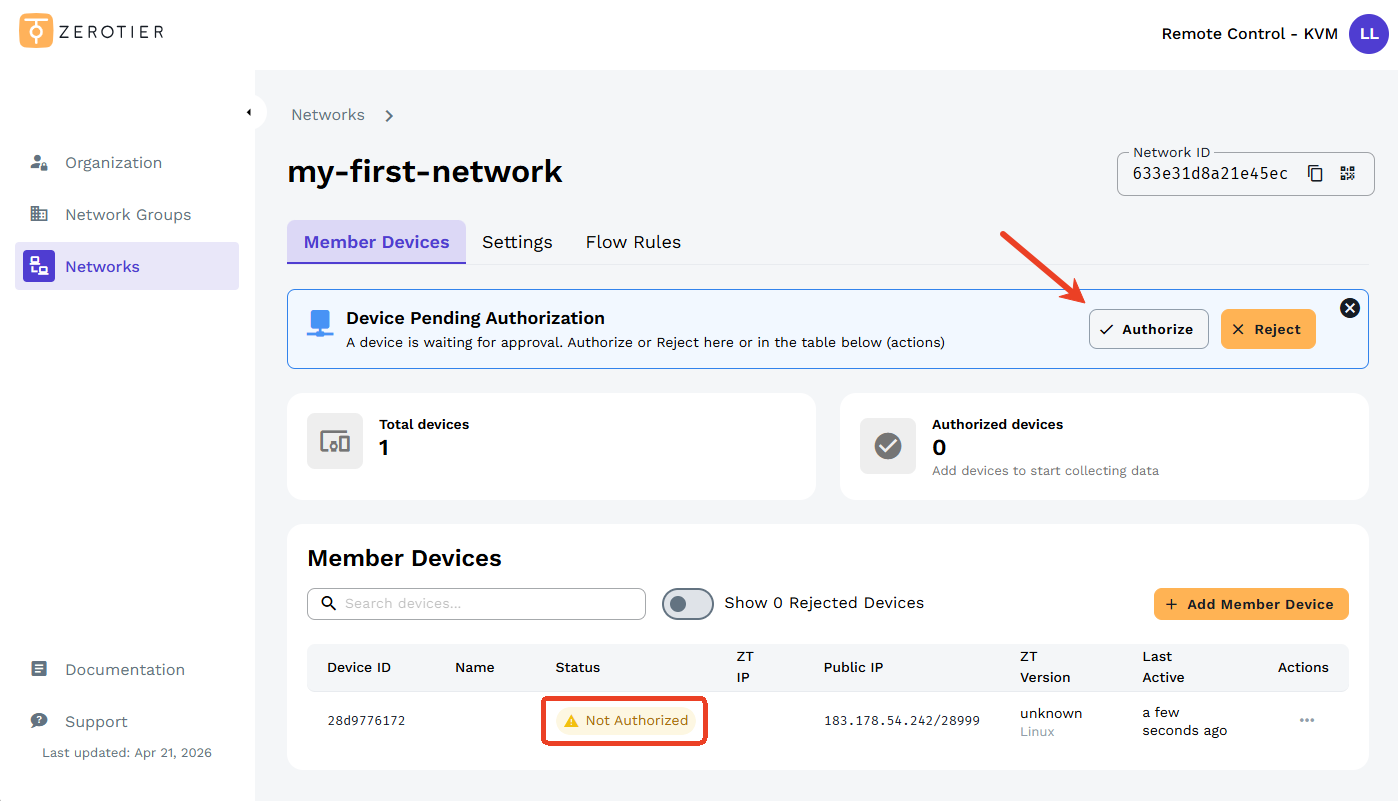Open the Support page
The width and height of the screenshot is (1398, 801).
pos(96,722)
